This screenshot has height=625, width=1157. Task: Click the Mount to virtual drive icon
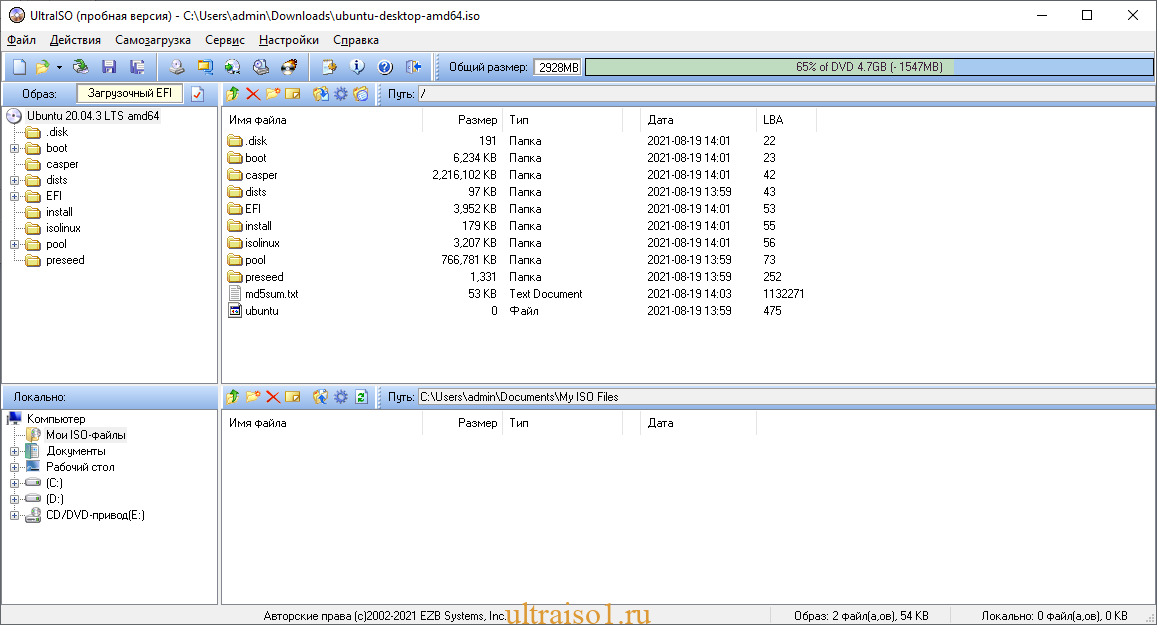click(261, 67)
